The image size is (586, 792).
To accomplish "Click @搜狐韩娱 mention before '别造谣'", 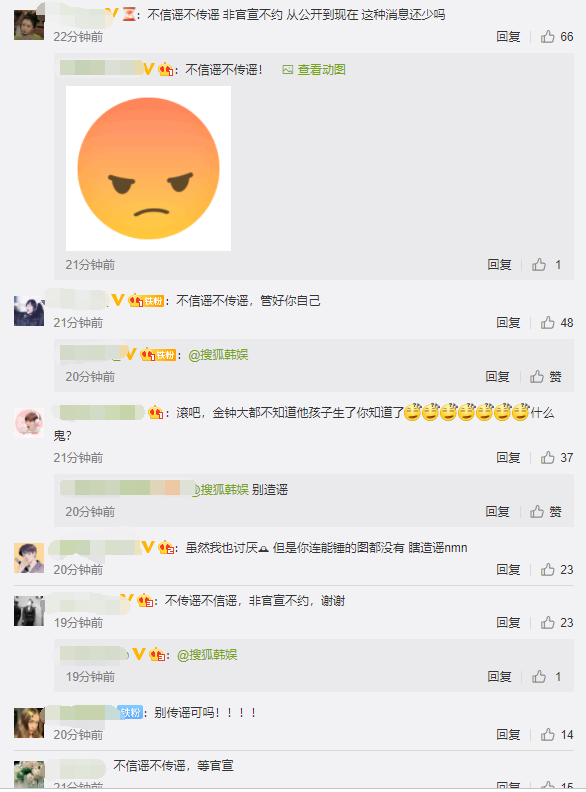I will 220,489.
